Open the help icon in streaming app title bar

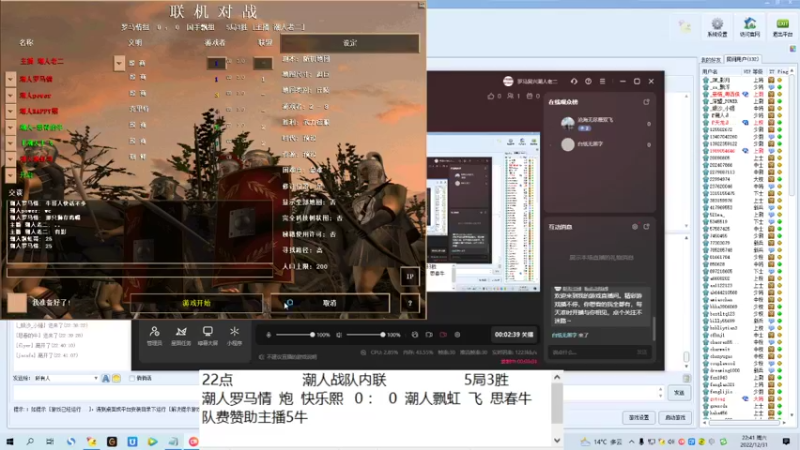click(588, 81)
